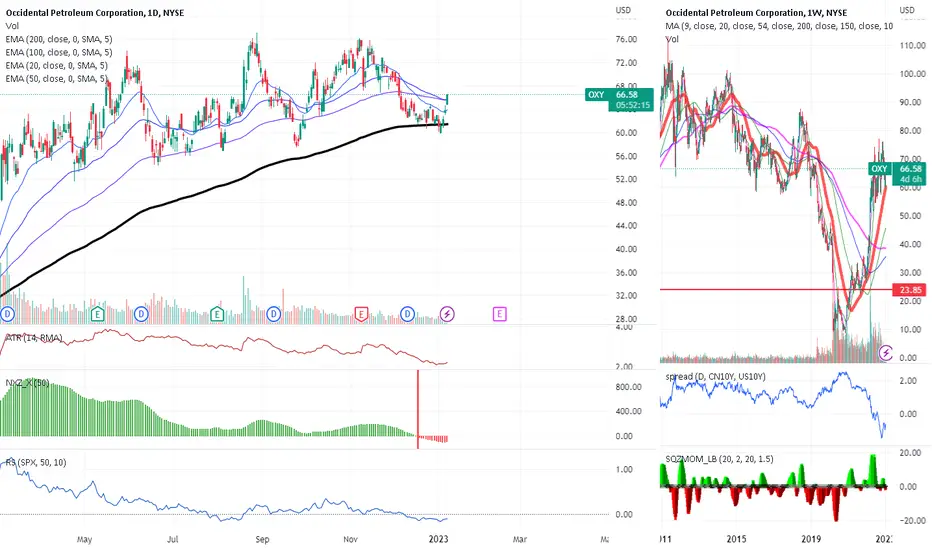
Task: Click the 05:52:15 countdown label
Action: pyautogui.click(x=633, y=106)
